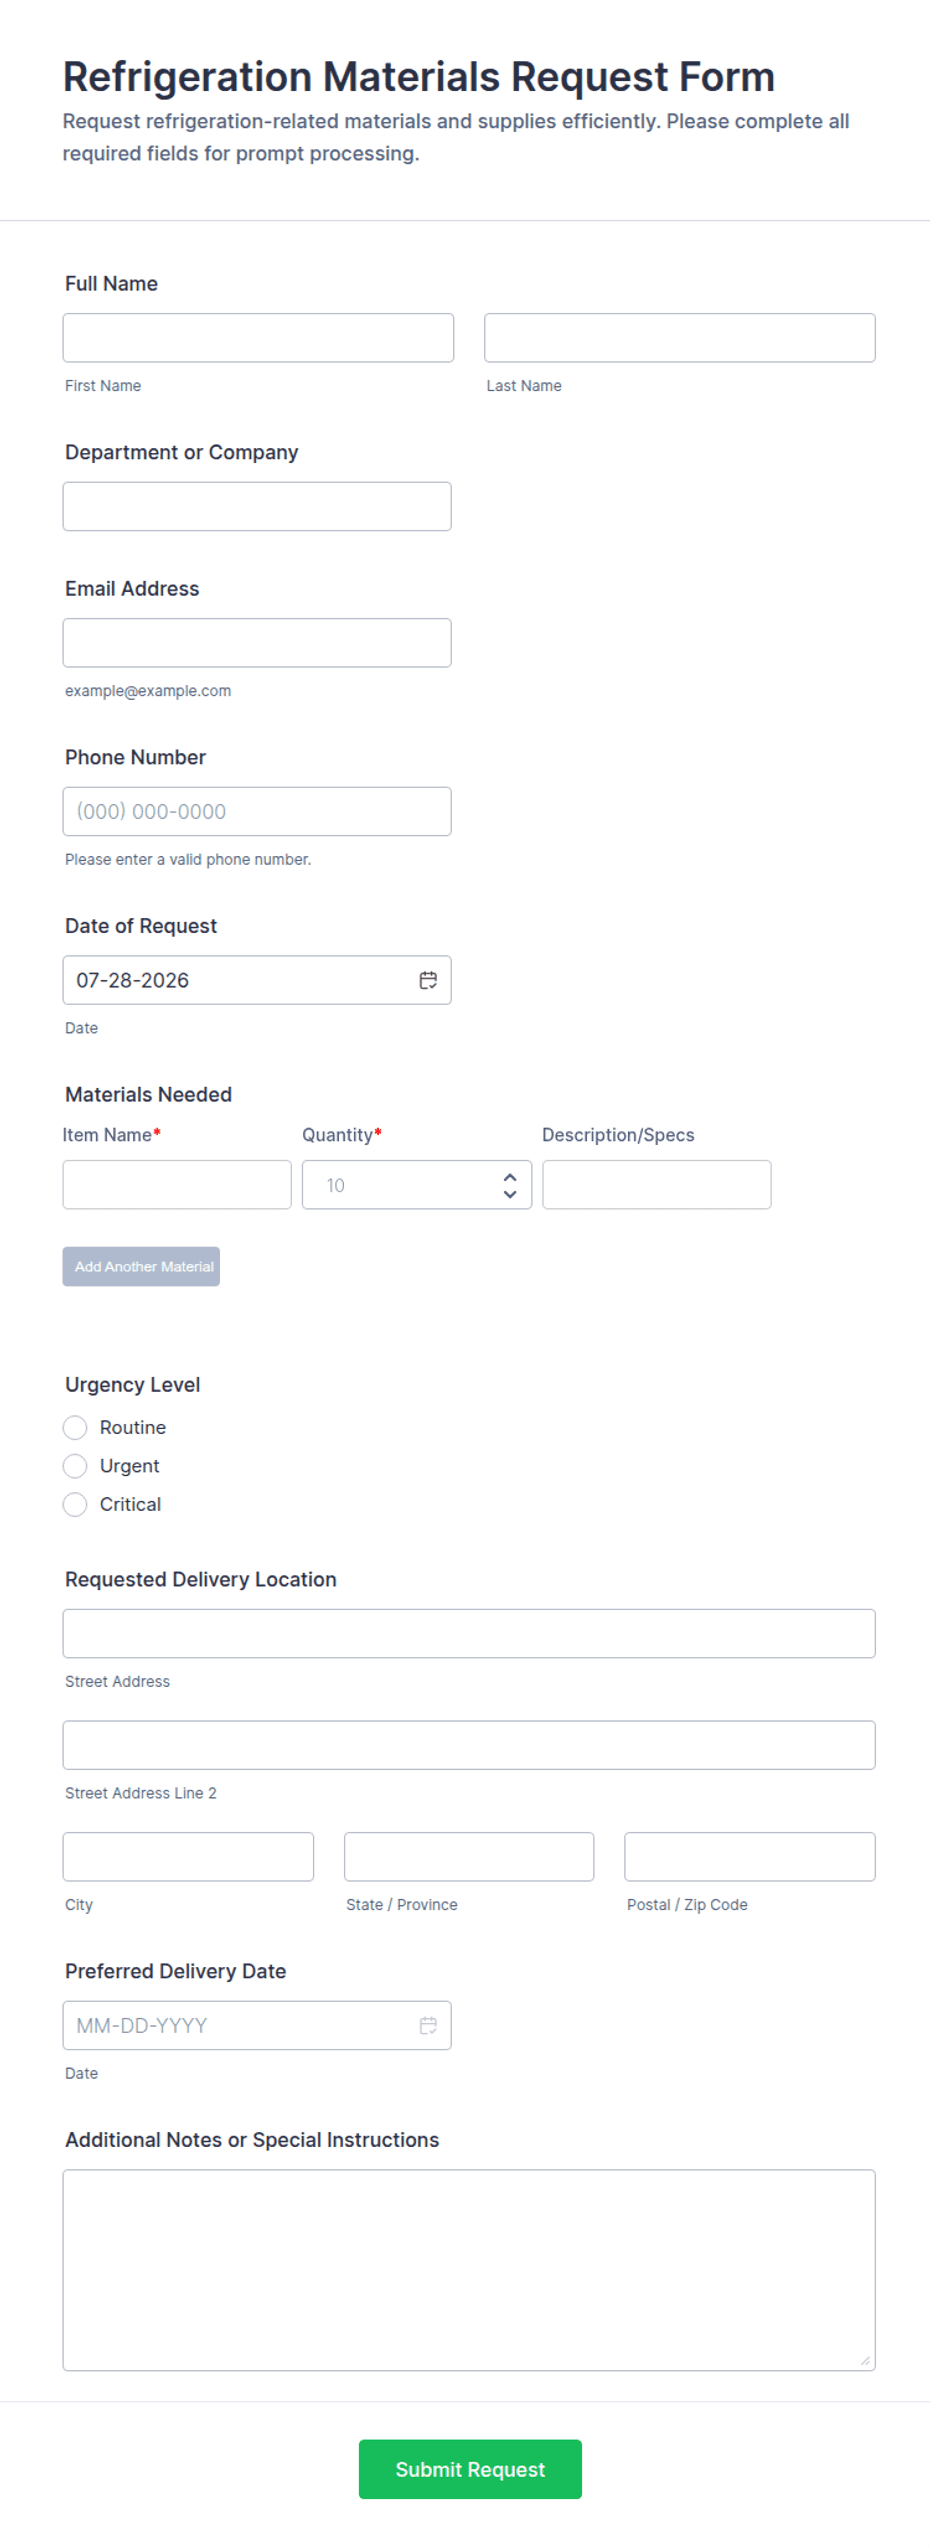Submit the request with the green button

(x=470, y=2469)
